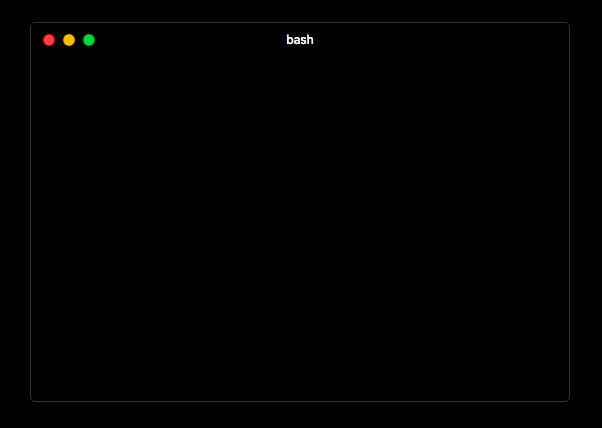This screenshot has width=602, height=428.
Task: Close the bash terminal window
Action: point(49,40)
